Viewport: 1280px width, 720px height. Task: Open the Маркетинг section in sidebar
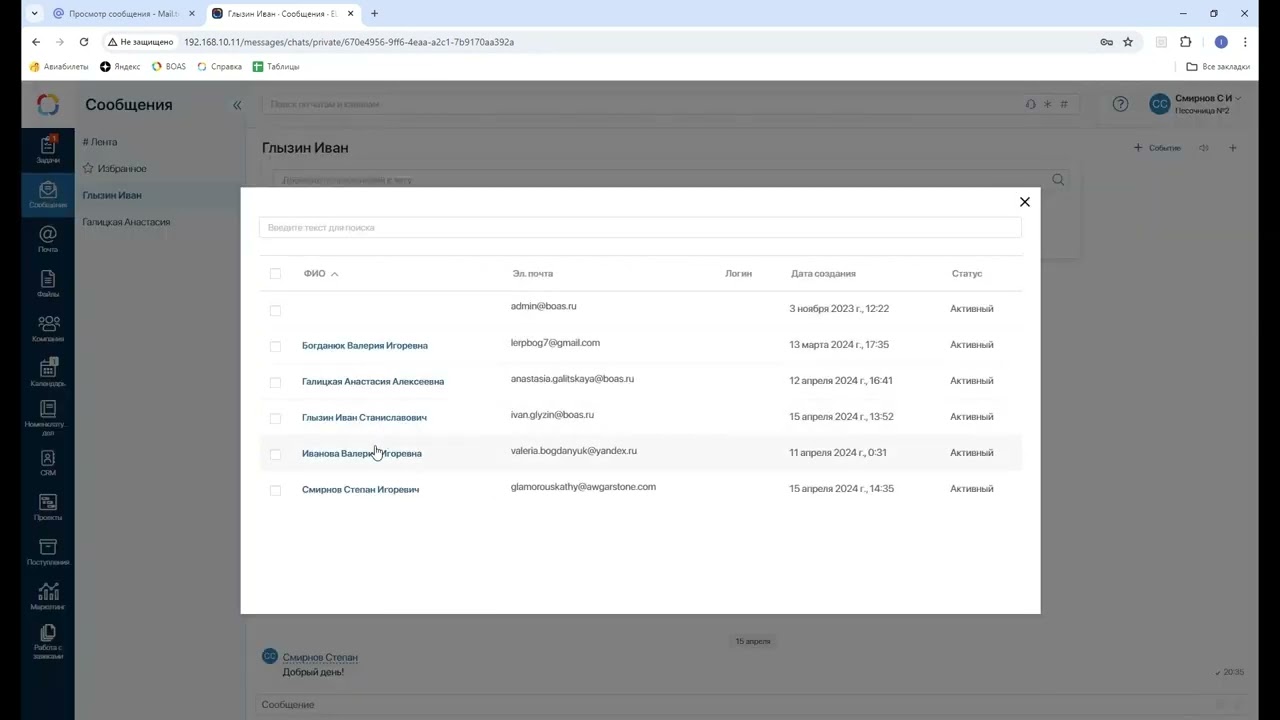coord(48,597)
